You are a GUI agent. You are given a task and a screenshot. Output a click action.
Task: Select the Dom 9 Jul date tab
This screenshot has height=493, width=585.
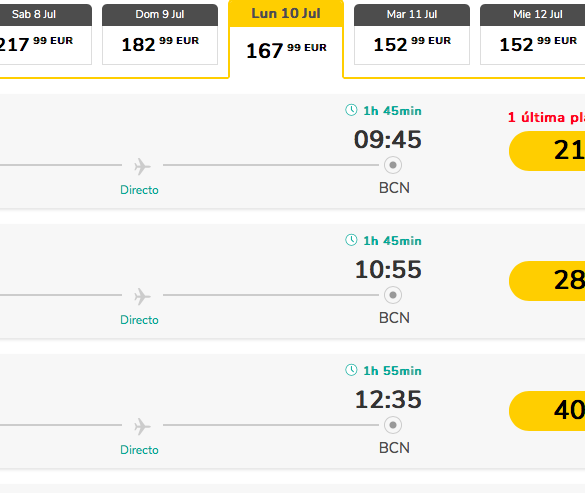click(160, 34)
